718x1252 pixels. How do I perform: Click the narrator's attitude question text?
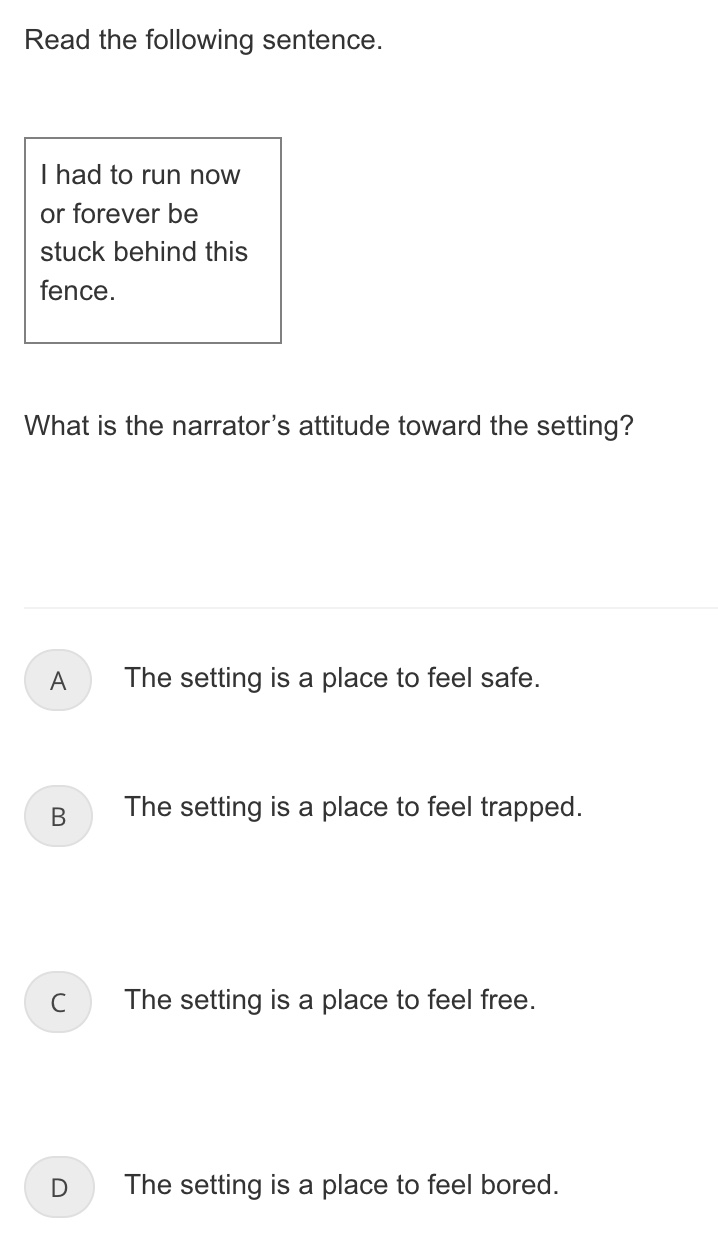pyautogui.click(x=329, y=427)
